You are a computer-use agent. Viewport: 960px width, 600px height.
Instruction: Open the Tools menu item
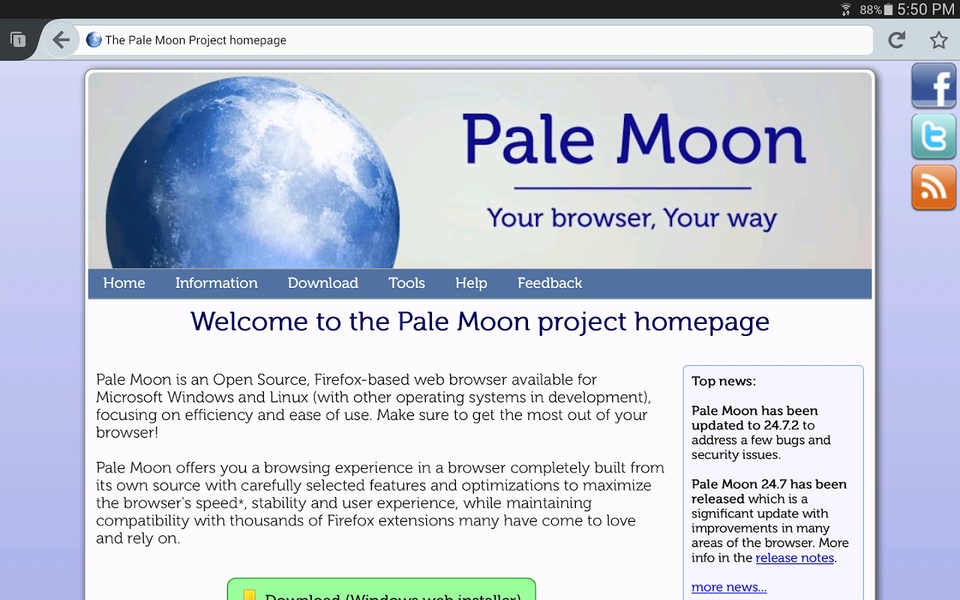tap(407, 283)
